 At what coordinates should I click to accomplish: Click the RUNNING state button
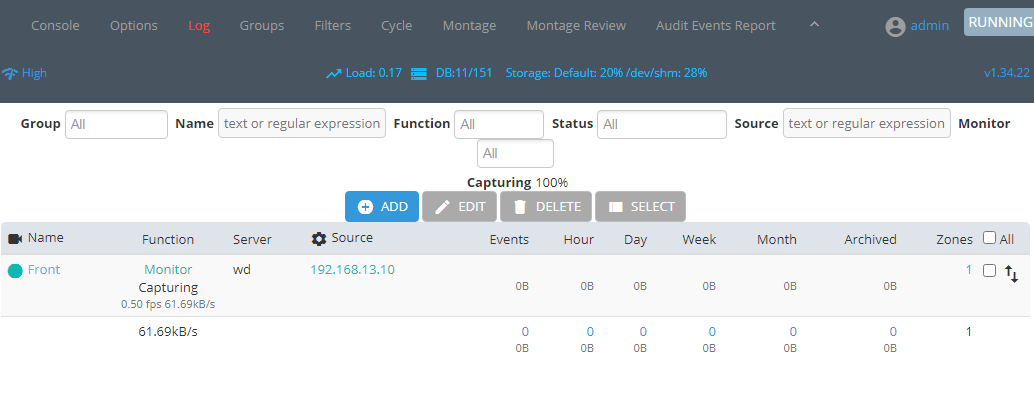999,22
